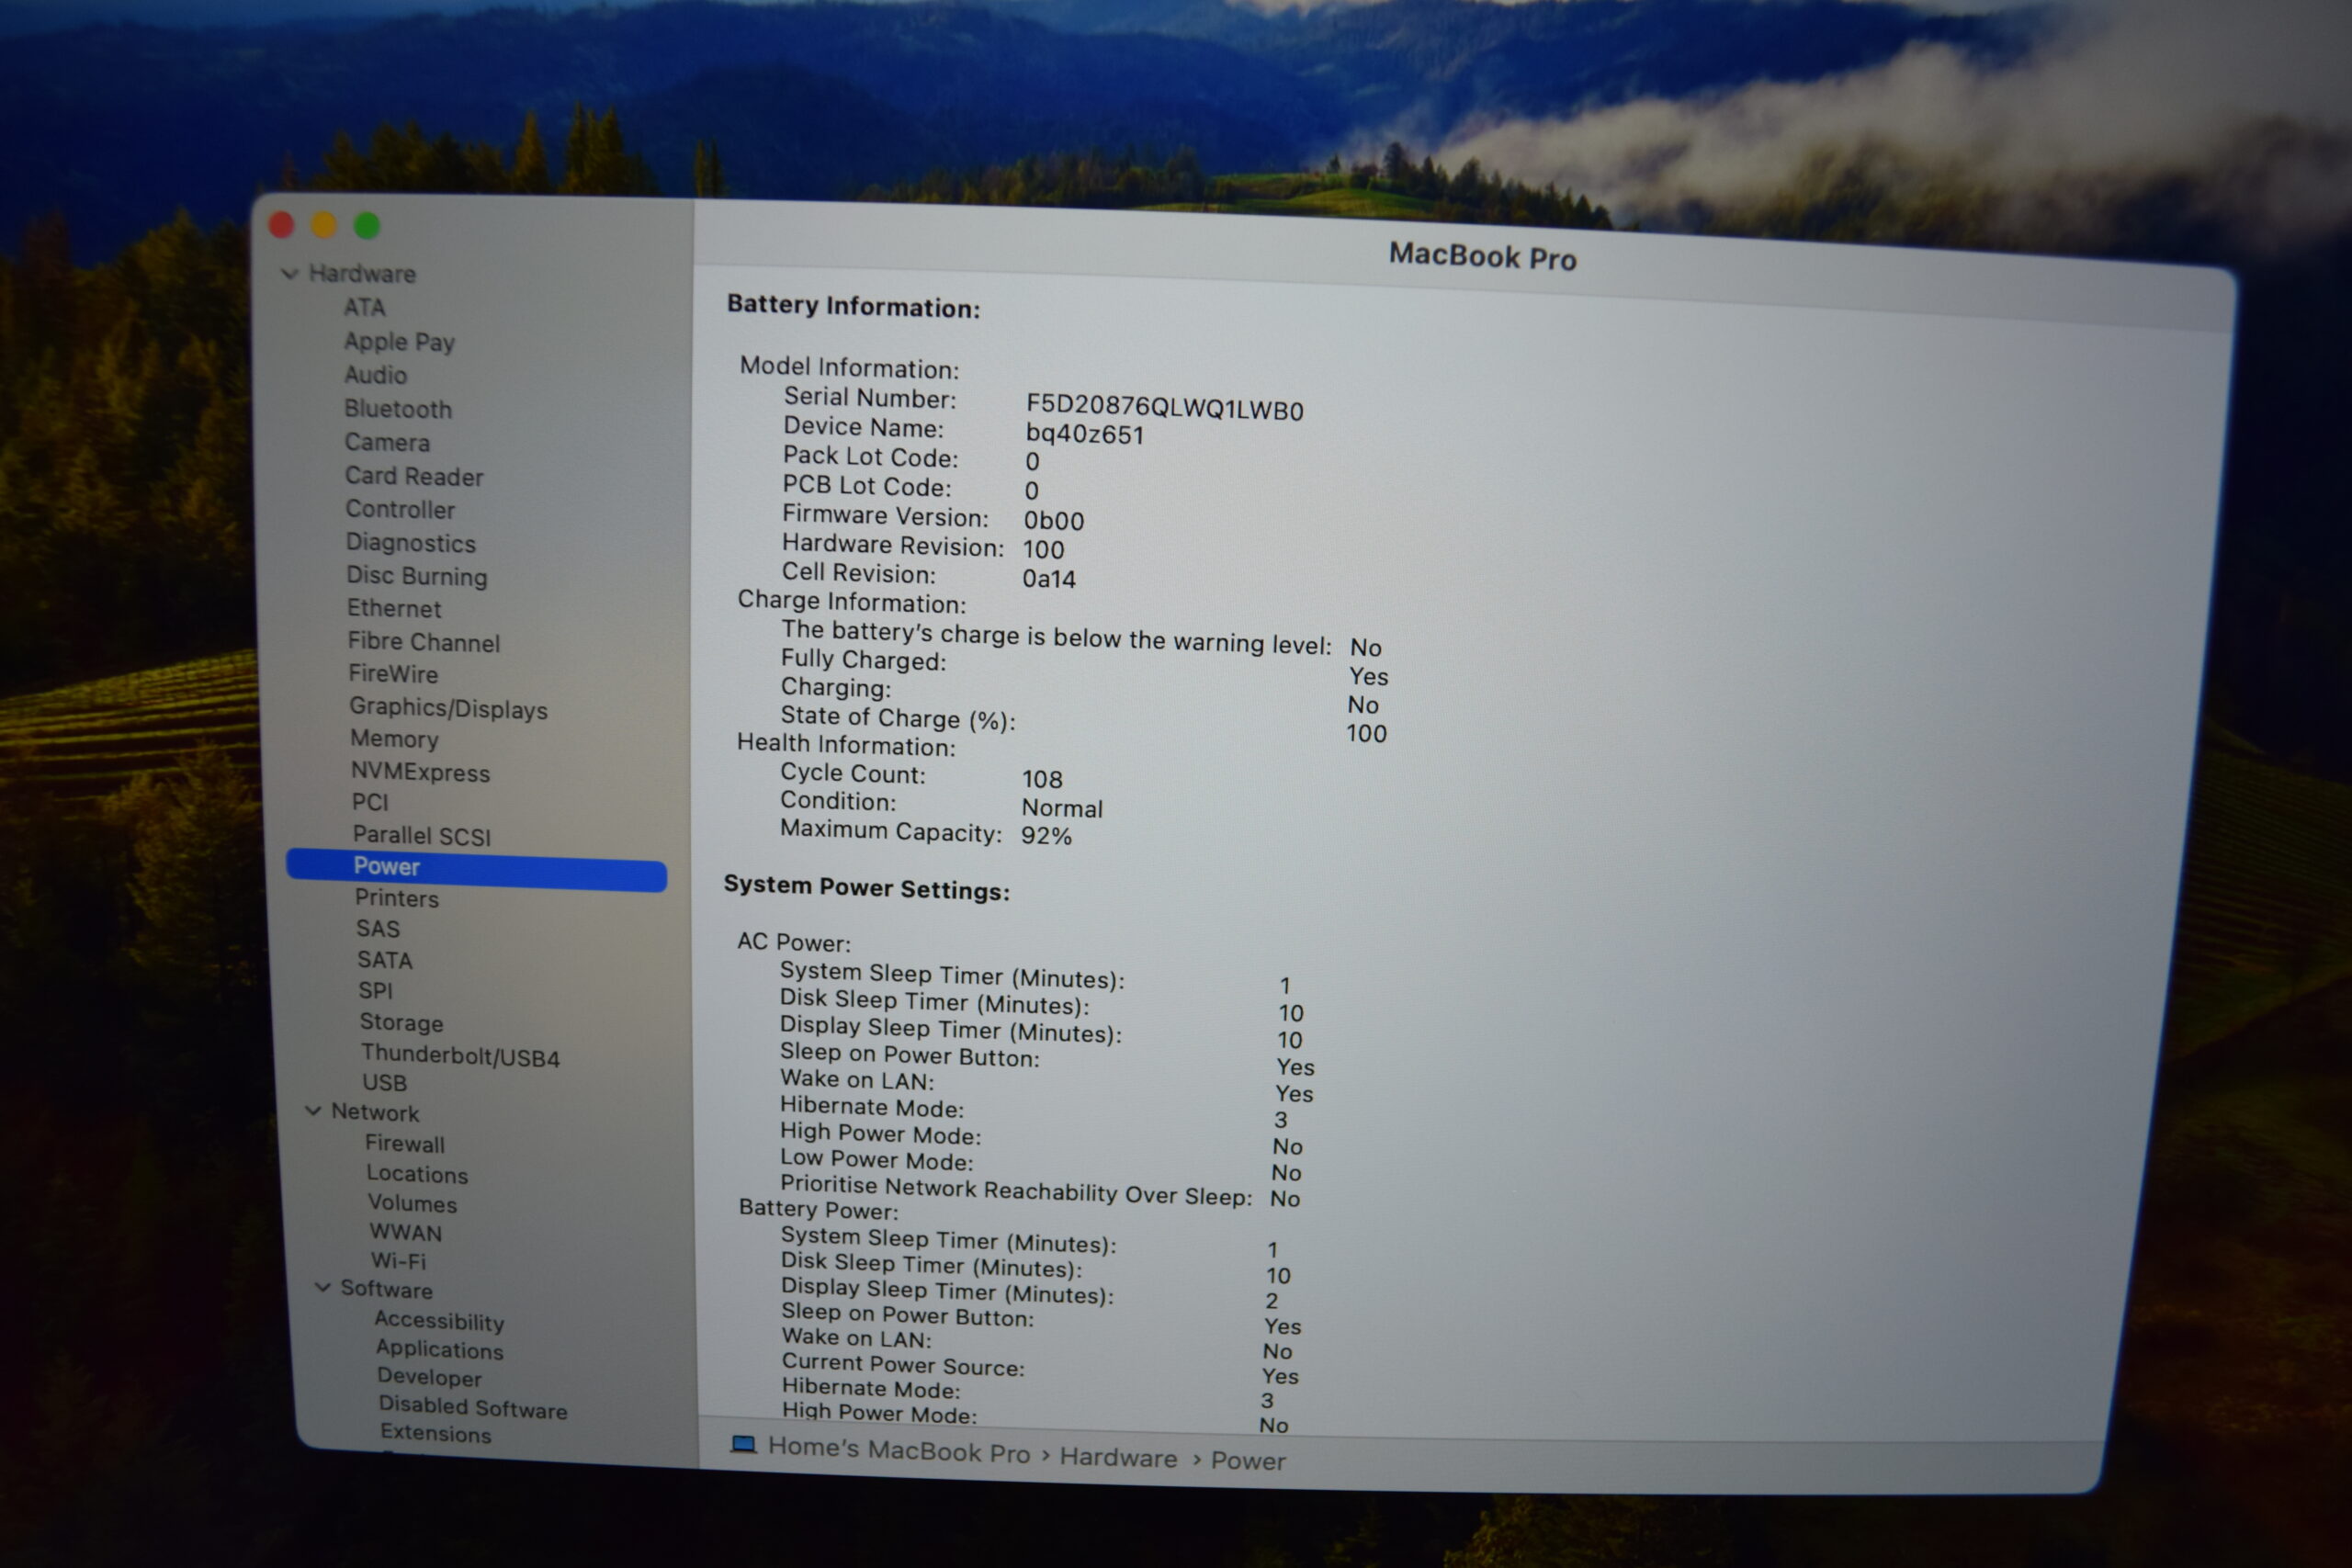Click the laptop icon in the path bar
This screenshot has width=2352, height=1568.
click(x=743, y=1444)
